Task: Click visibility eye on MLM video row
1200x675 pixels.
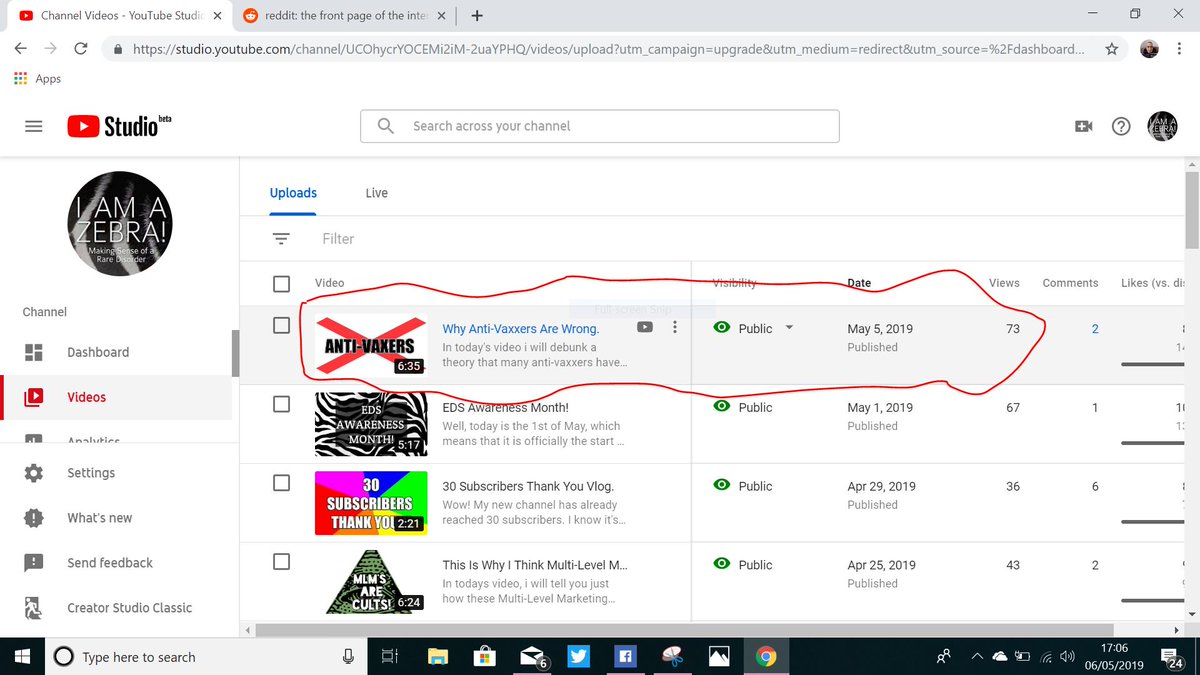Action: click(x=722, y=564)
